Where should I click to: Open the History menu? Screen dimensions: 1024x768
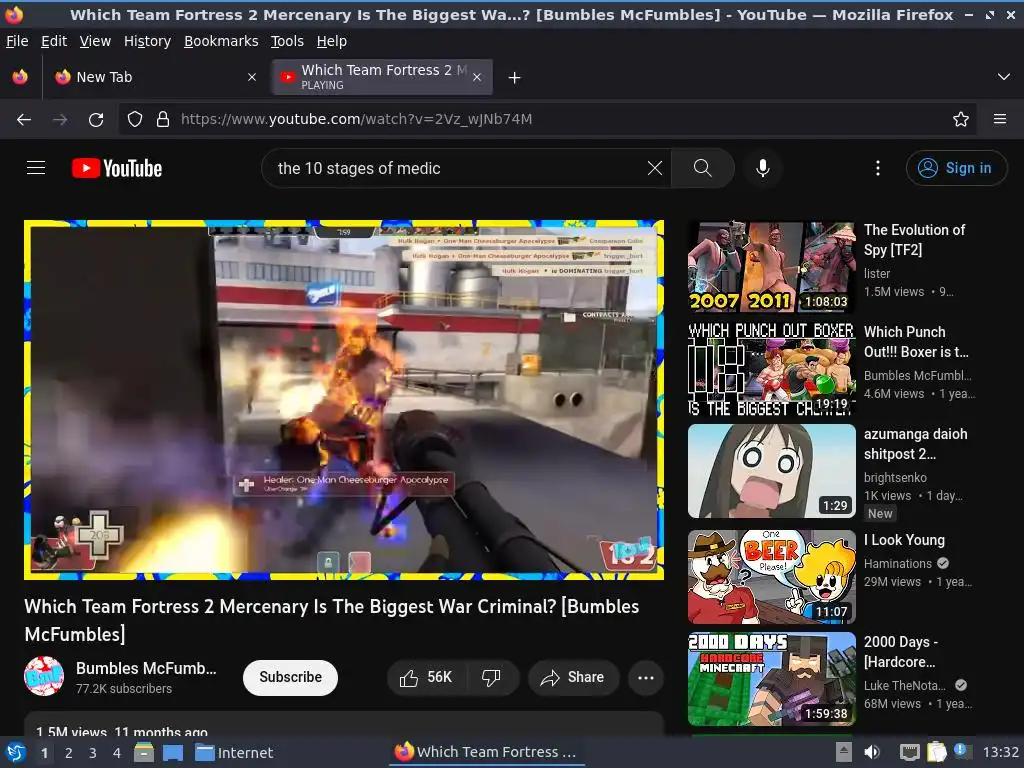tap(147, 41)
